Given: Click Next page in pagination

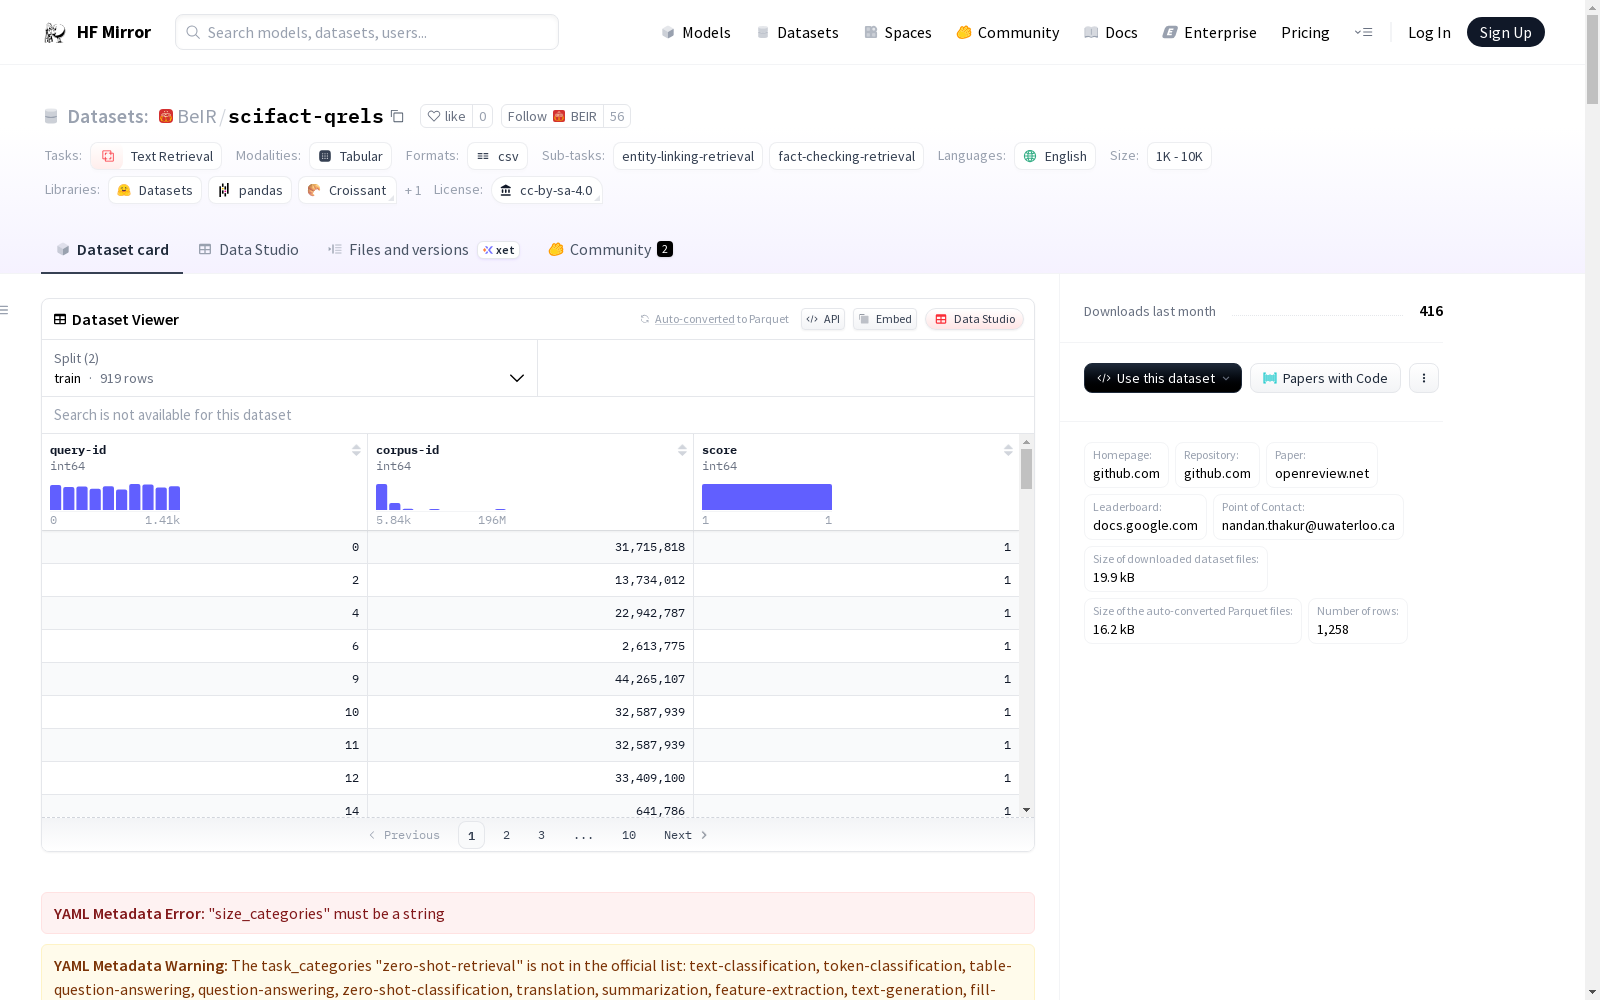Looking at the screenshot, I should [686, 835].
